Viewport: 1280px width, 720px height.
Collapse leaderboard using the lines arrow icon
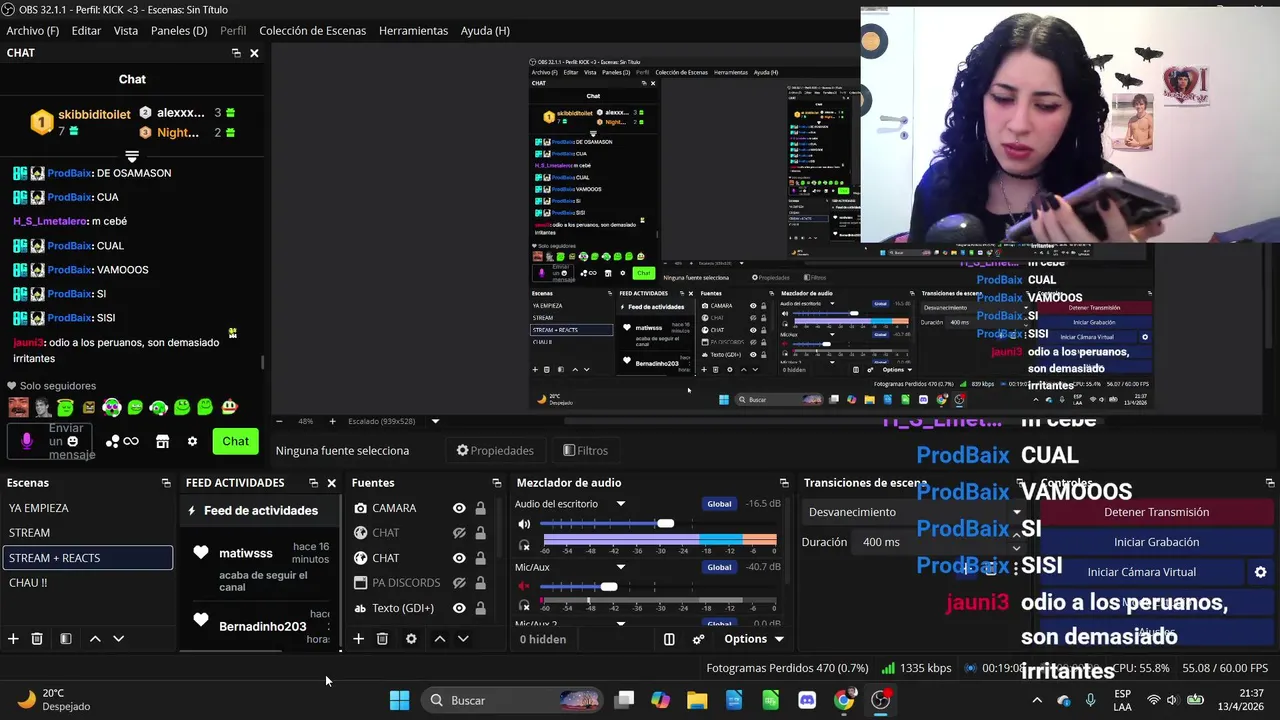click(x=132, y=156)
